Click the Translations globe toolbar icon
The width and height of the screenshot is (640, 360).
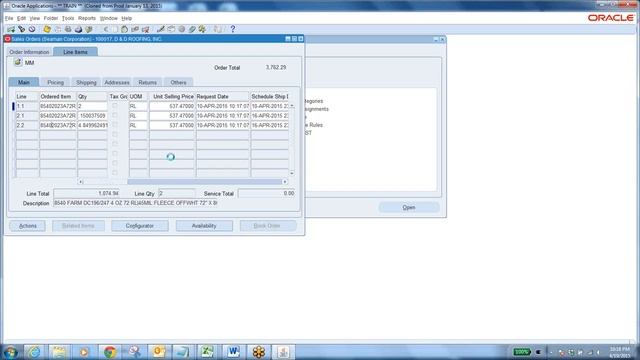182,29
